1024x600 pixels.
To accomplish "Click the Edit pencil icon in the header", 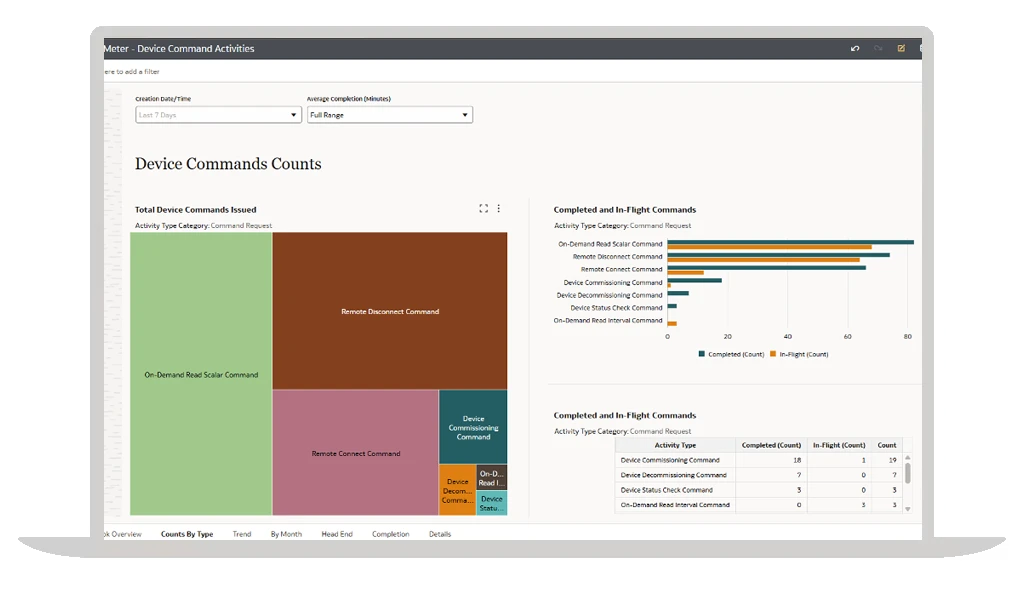I will 901,48.
